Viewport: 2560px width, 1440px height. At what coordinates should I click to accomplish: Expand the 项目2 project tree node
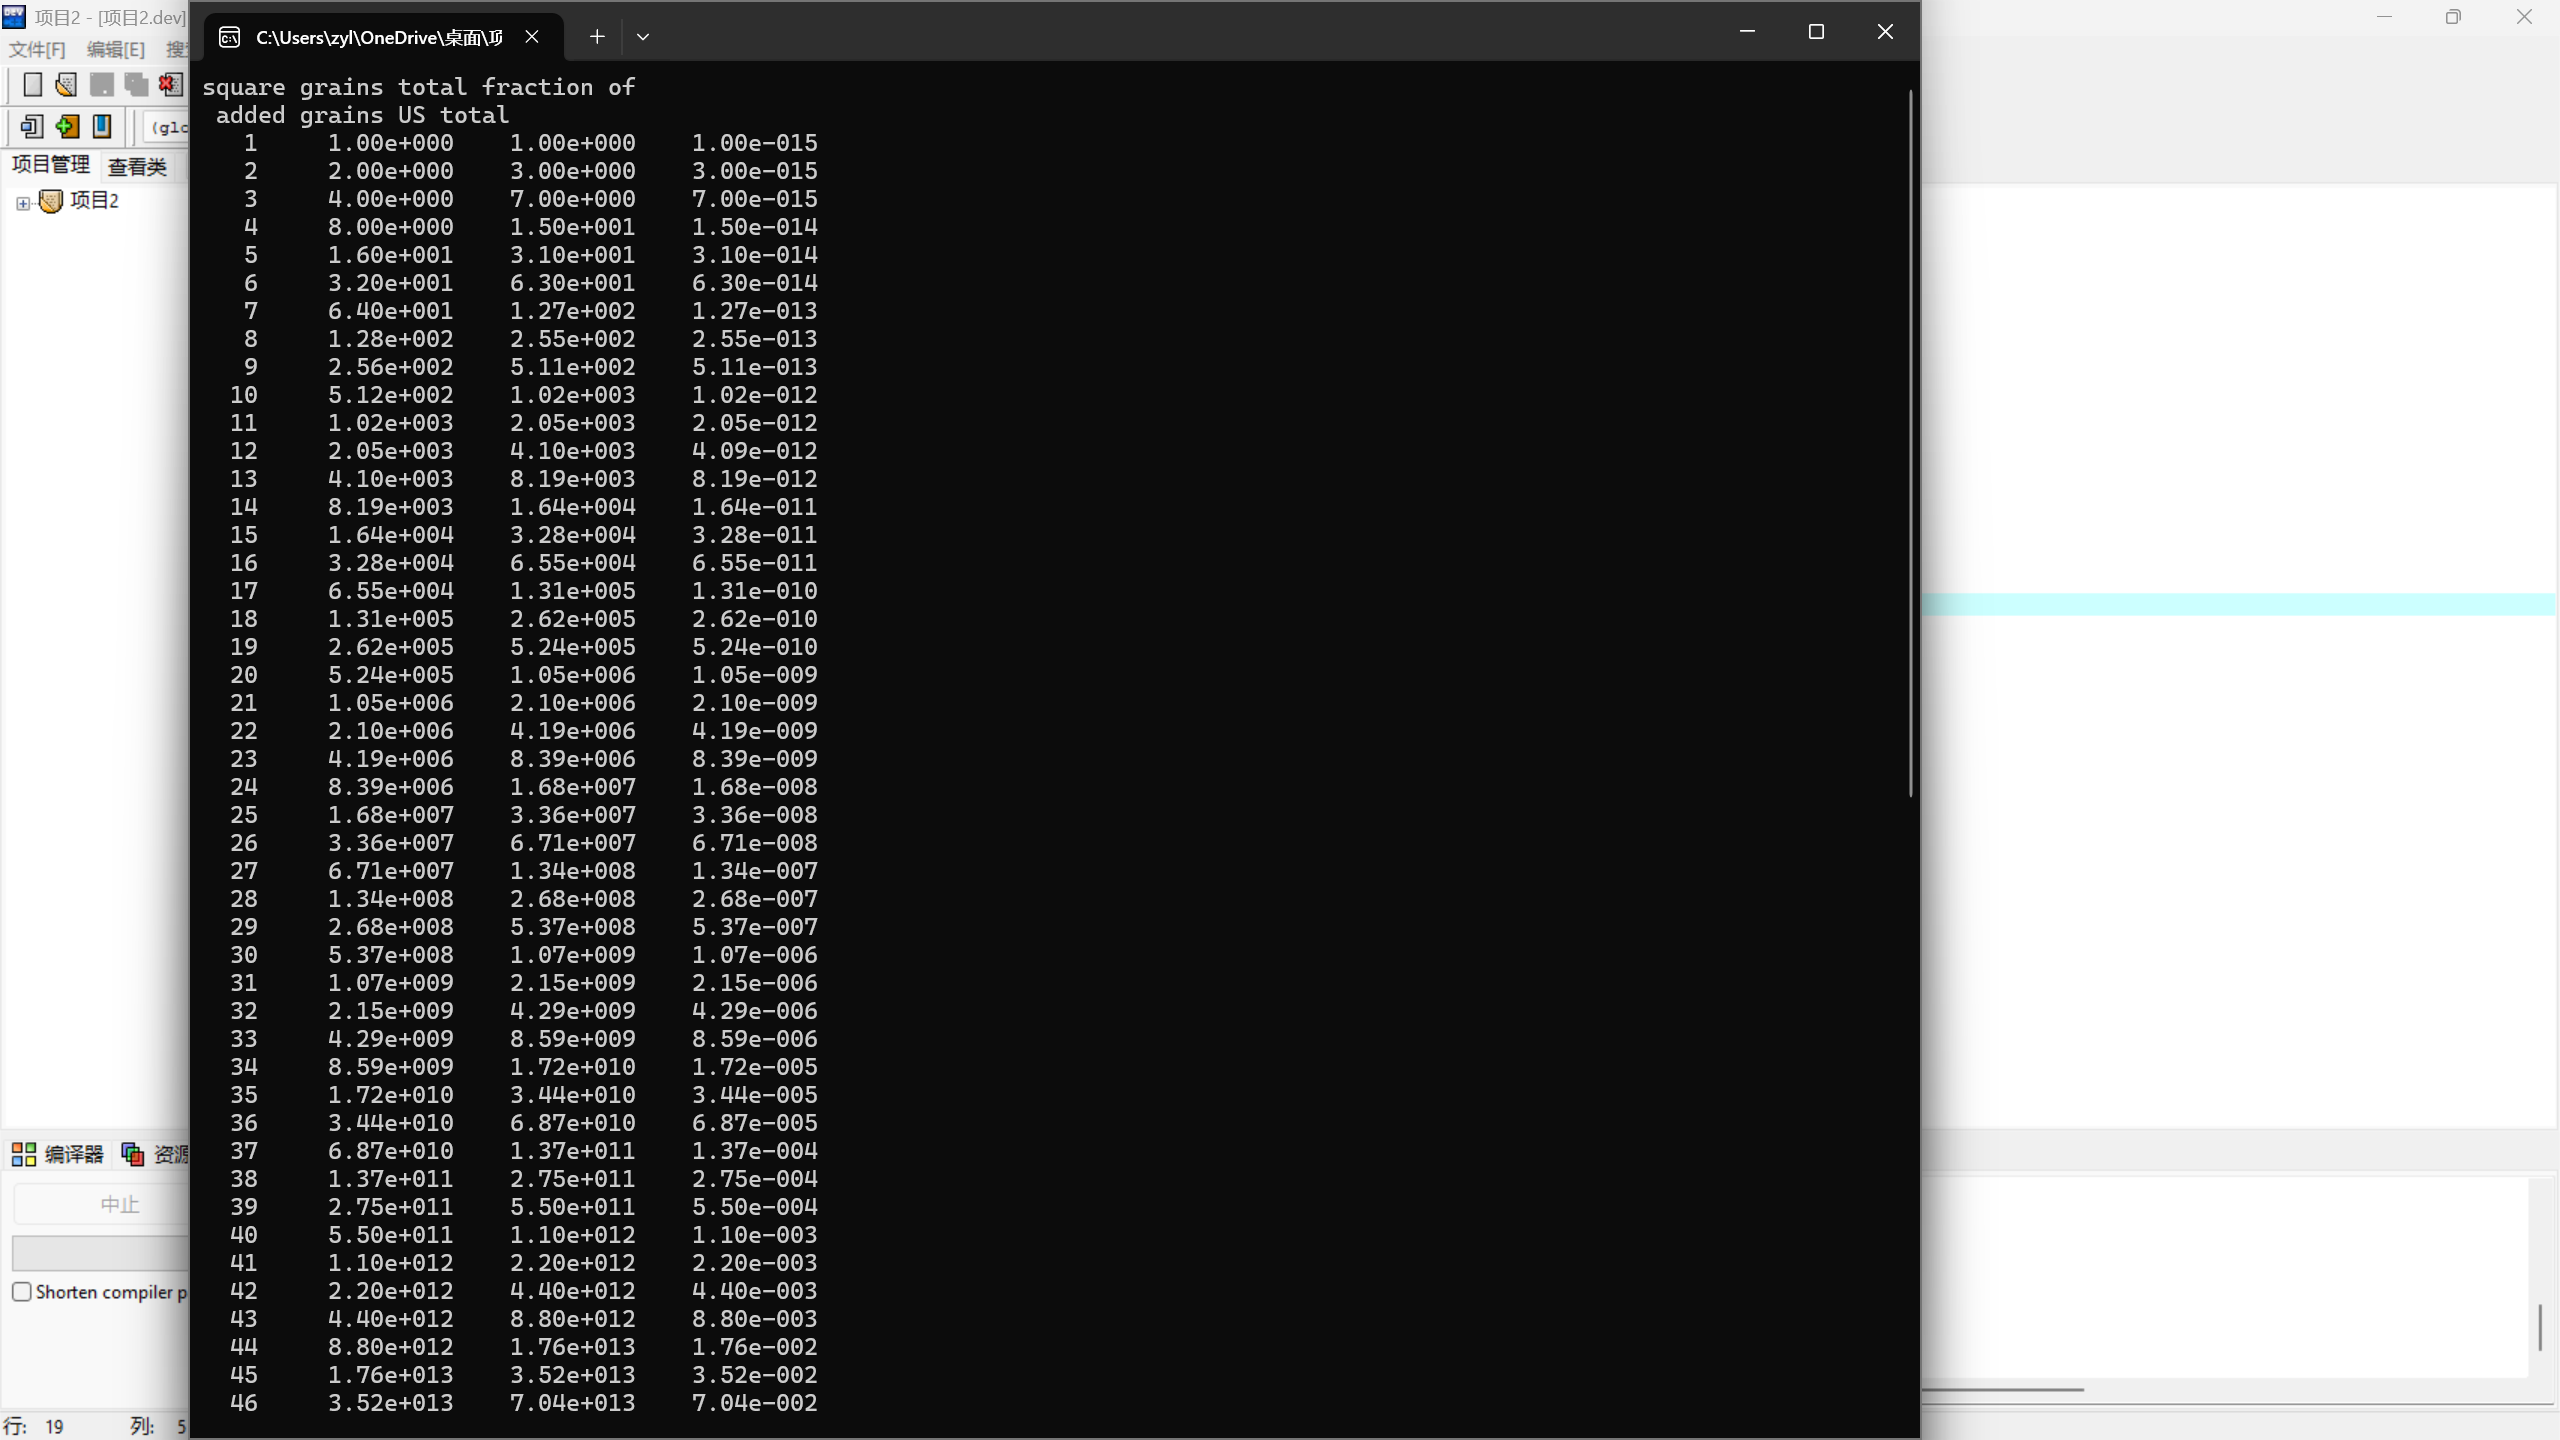pos(23,203)
